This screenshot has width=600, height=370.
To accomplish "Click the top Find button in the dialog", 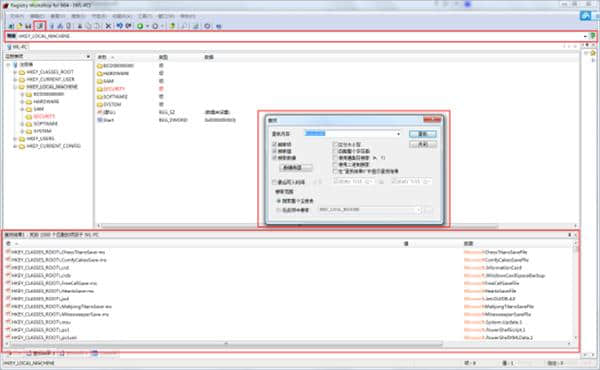I will [422, 134].
